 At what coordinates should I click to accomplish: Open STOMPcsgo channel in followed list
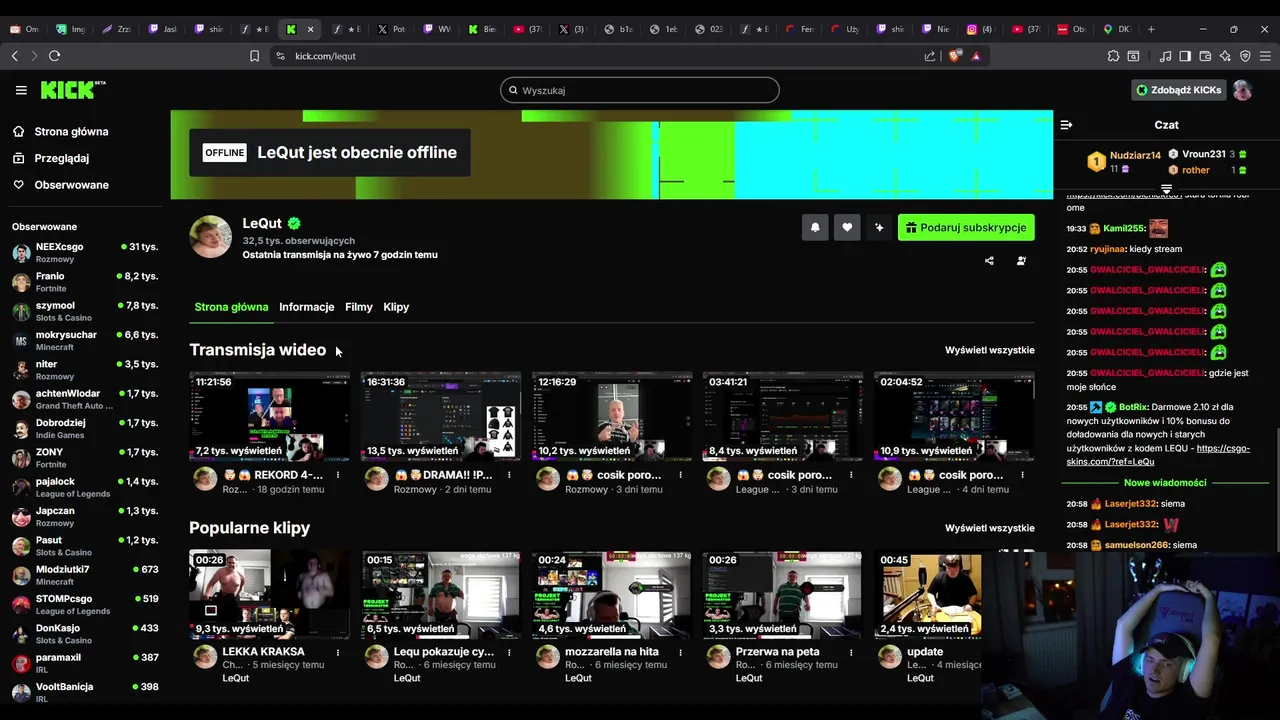[x=85, y=604]
